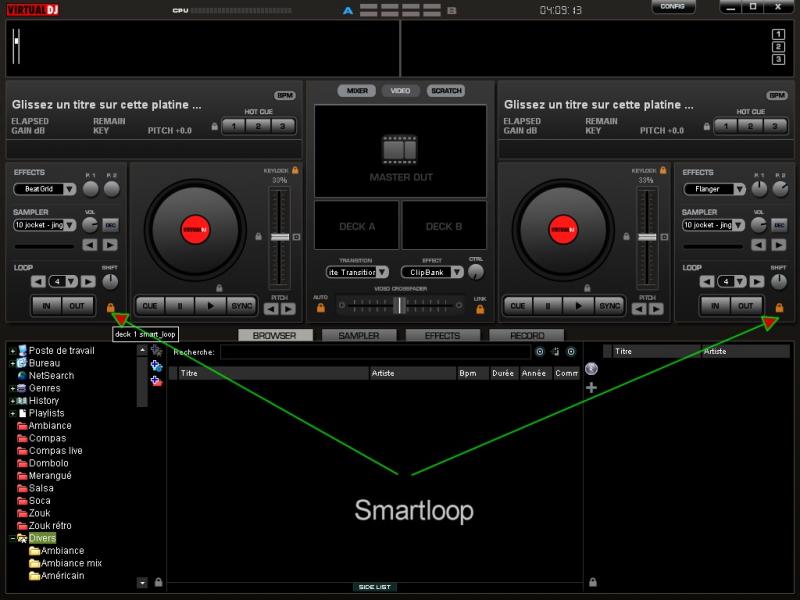The height and width of the screenshot is (600, 800).
Task: Collapse the Divers folder
Action: coord(12,538)
